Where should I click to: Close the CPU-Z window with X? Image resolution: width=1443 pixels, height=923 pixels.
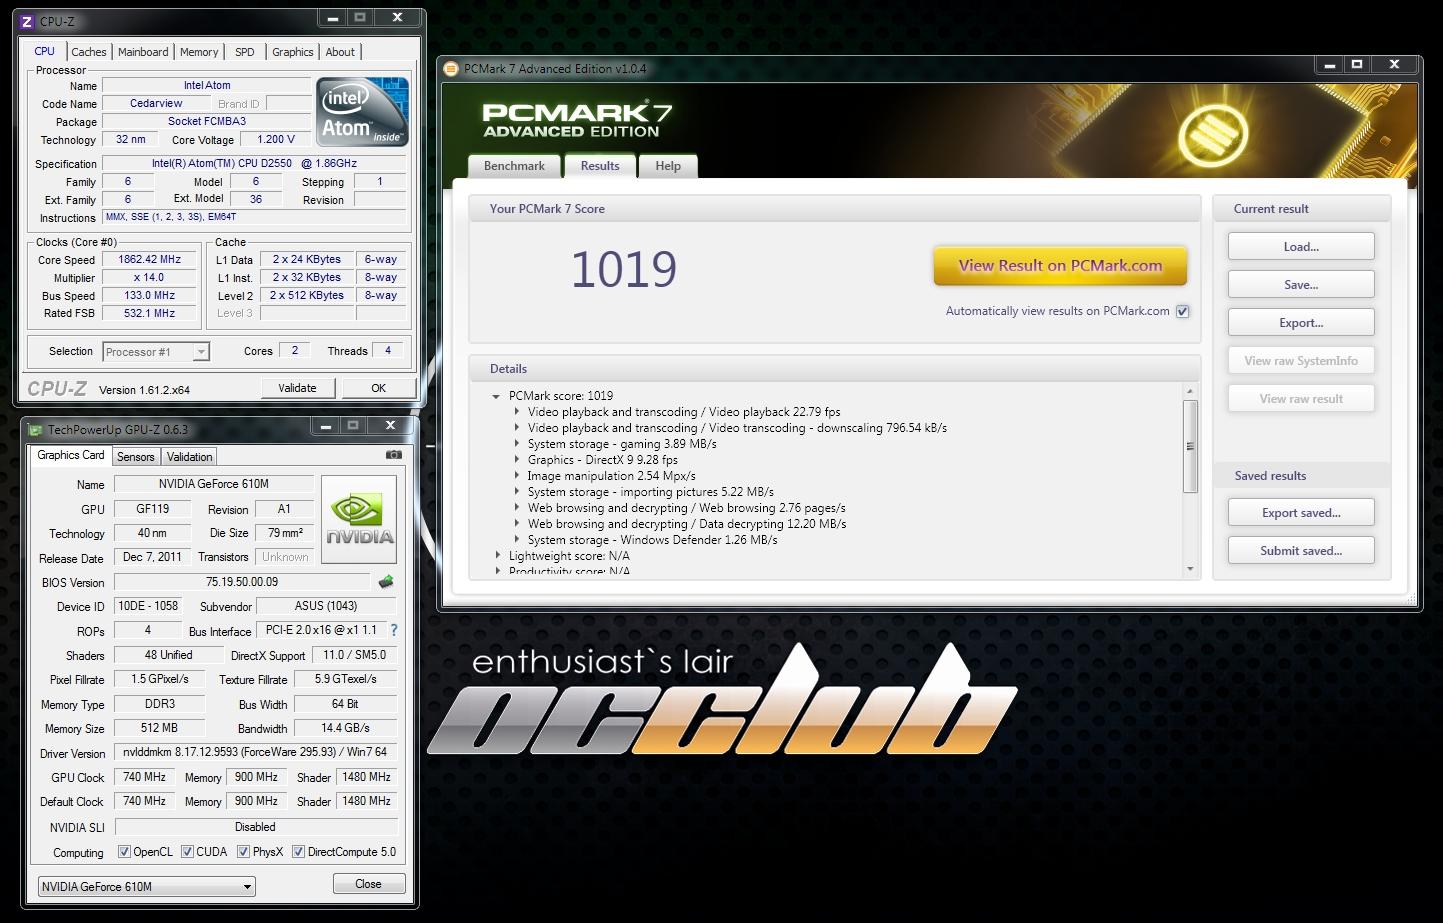coord(397,17)
